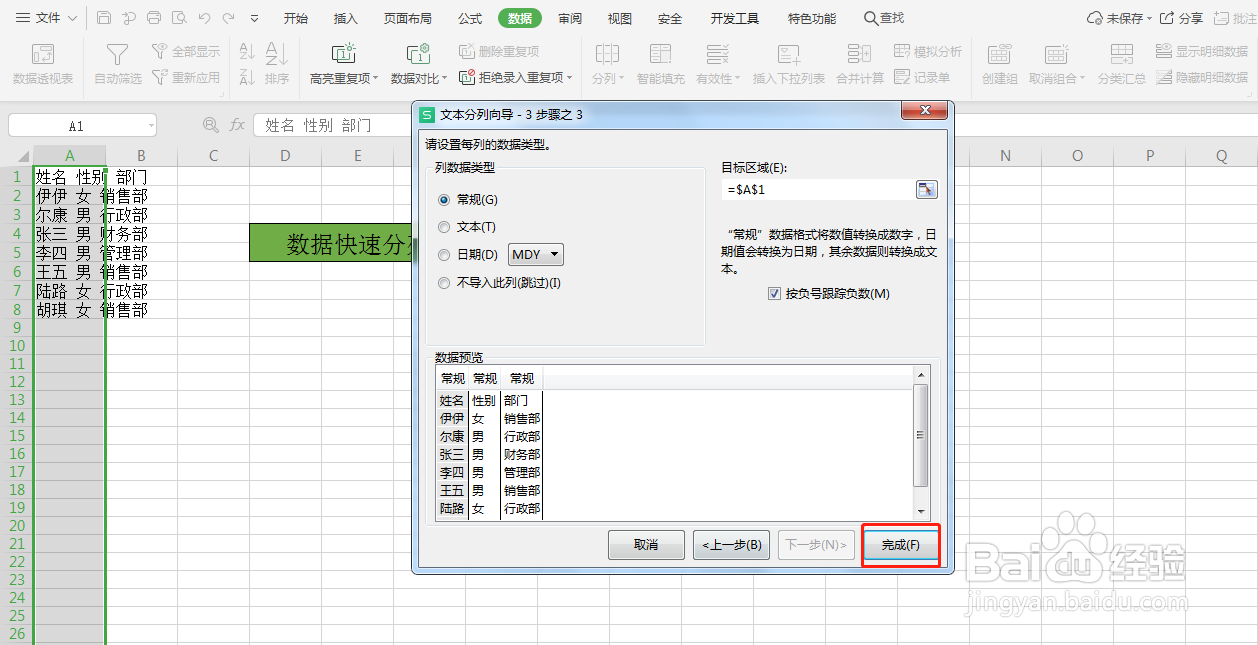The height and width of the screenshot is (645, 1258).
Task: Close the 文本分列向导 dialog
Action: (x=925, y=110)
